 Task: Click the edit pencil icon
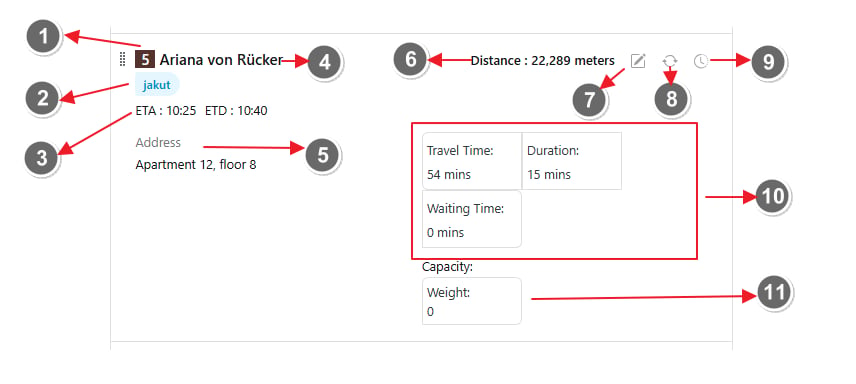(638, 61)
